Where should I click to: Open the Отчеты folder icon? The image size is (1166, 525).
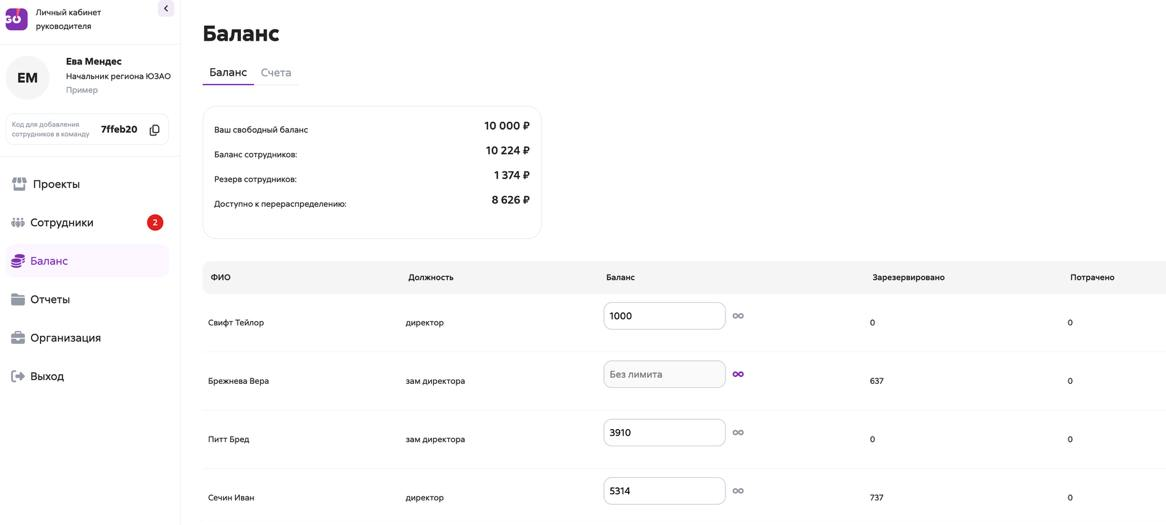pos(19,300)
